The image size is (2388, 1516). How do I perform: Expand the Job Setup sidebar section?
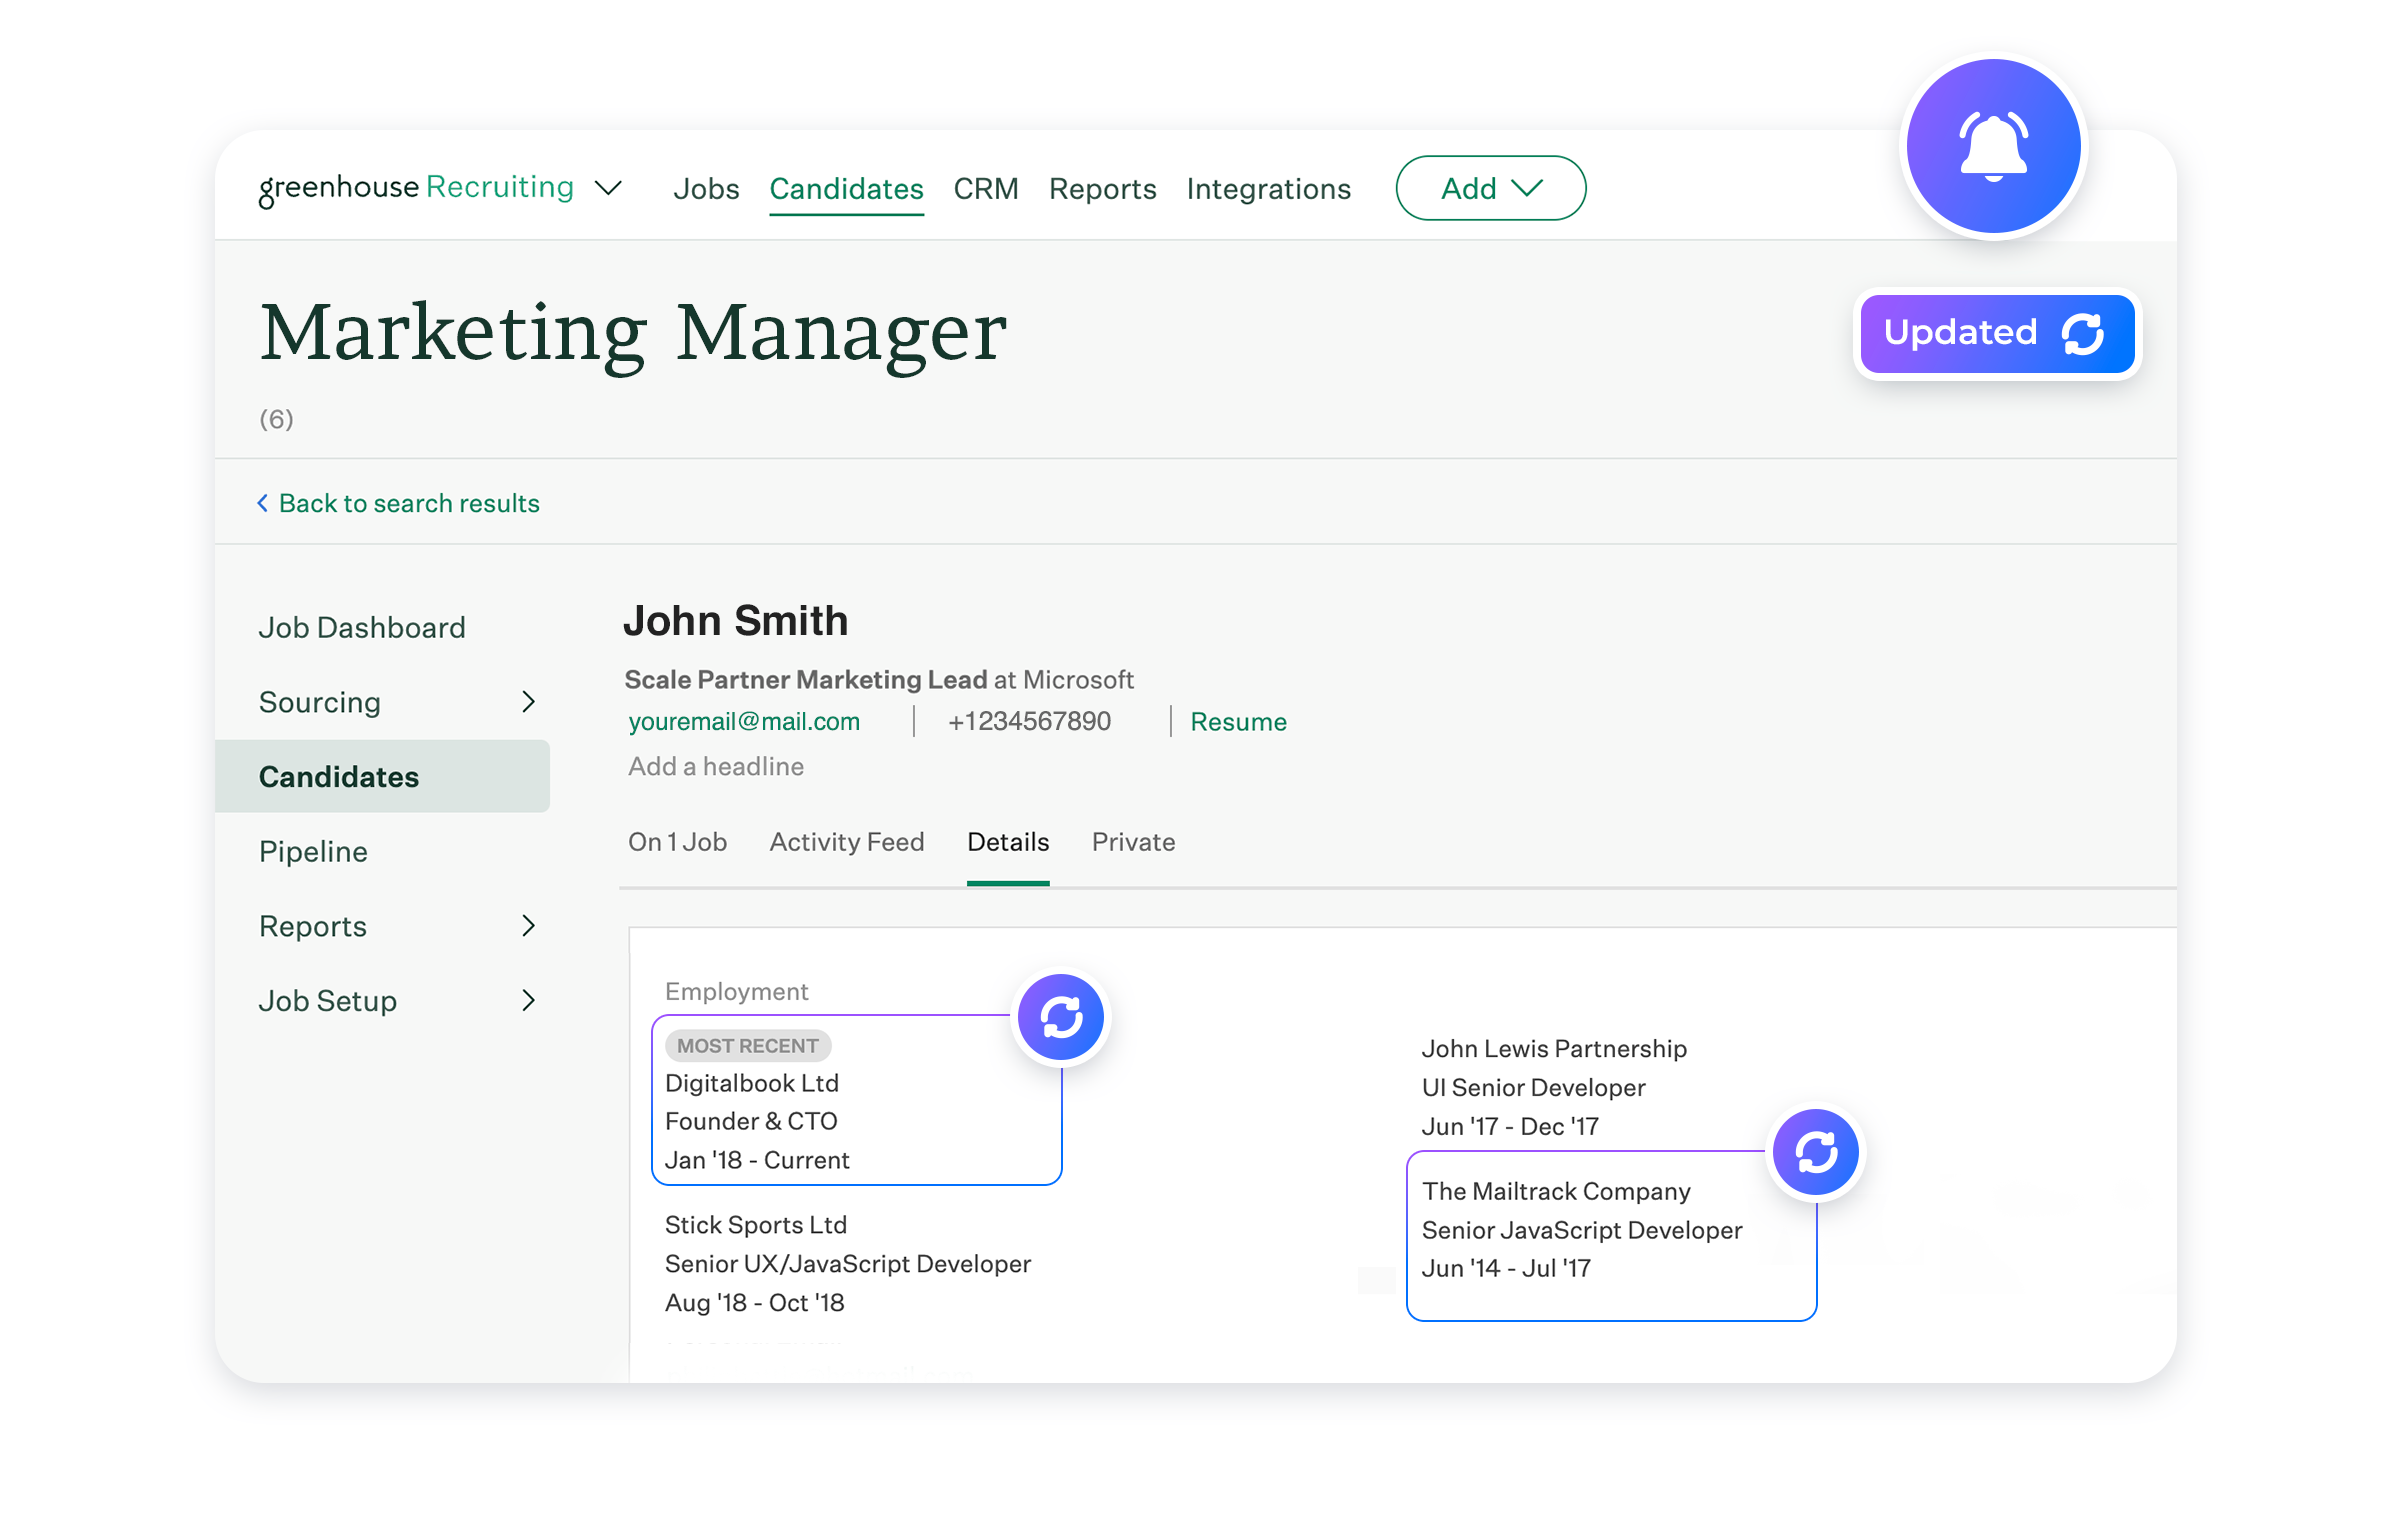pyautogui.click(x=528, y=1001)
